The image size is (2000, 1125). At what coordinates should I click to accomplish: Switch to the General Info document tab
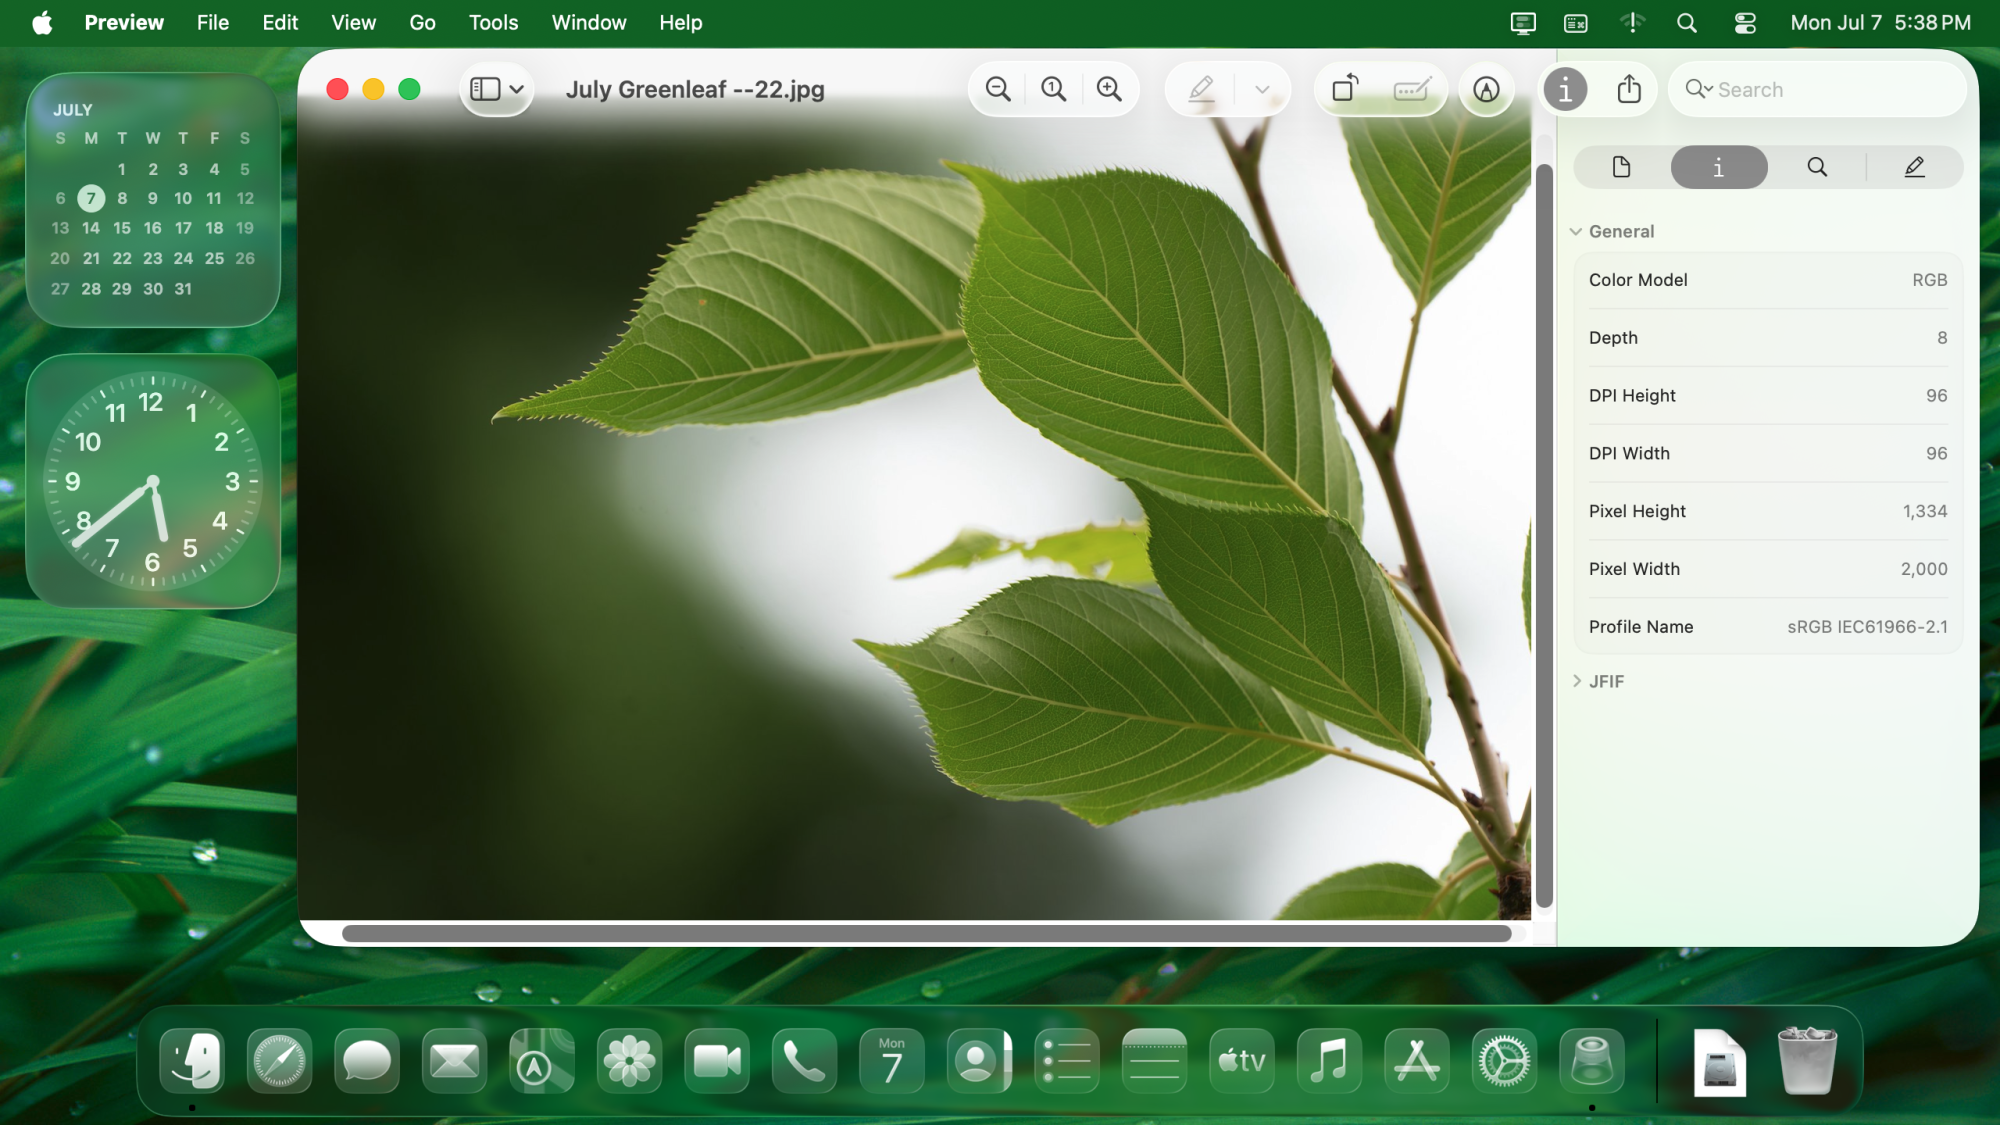[1621, 167]
